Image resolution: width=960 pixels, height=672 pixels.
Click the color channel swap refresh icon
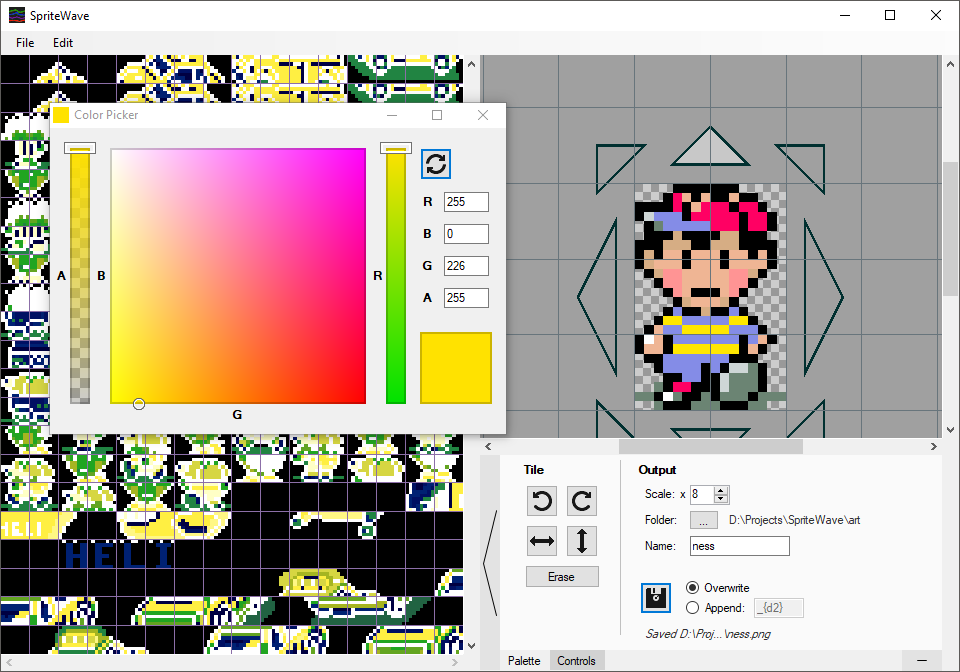pyautogui.click(x=436, y=164)
